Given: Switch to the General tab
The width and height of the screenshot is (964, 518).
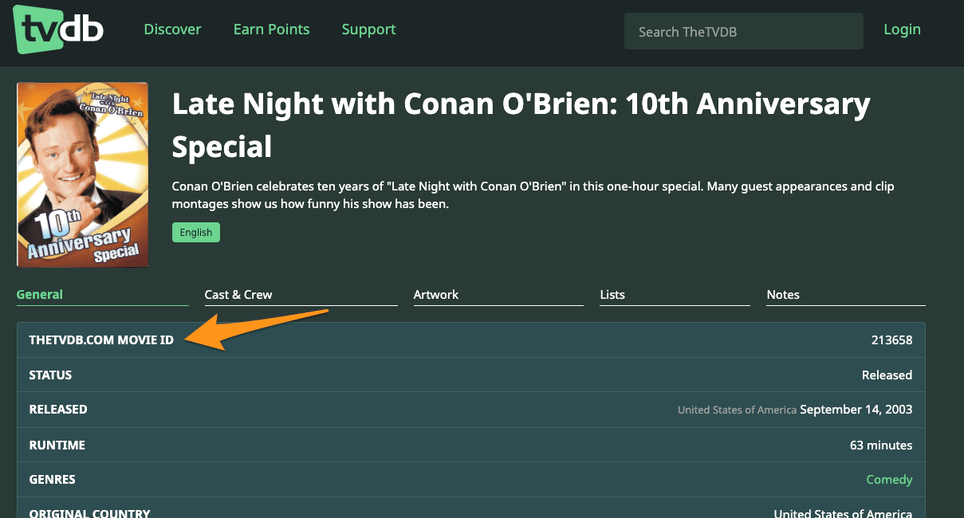Looking at the screenshot, I should 40,294.
